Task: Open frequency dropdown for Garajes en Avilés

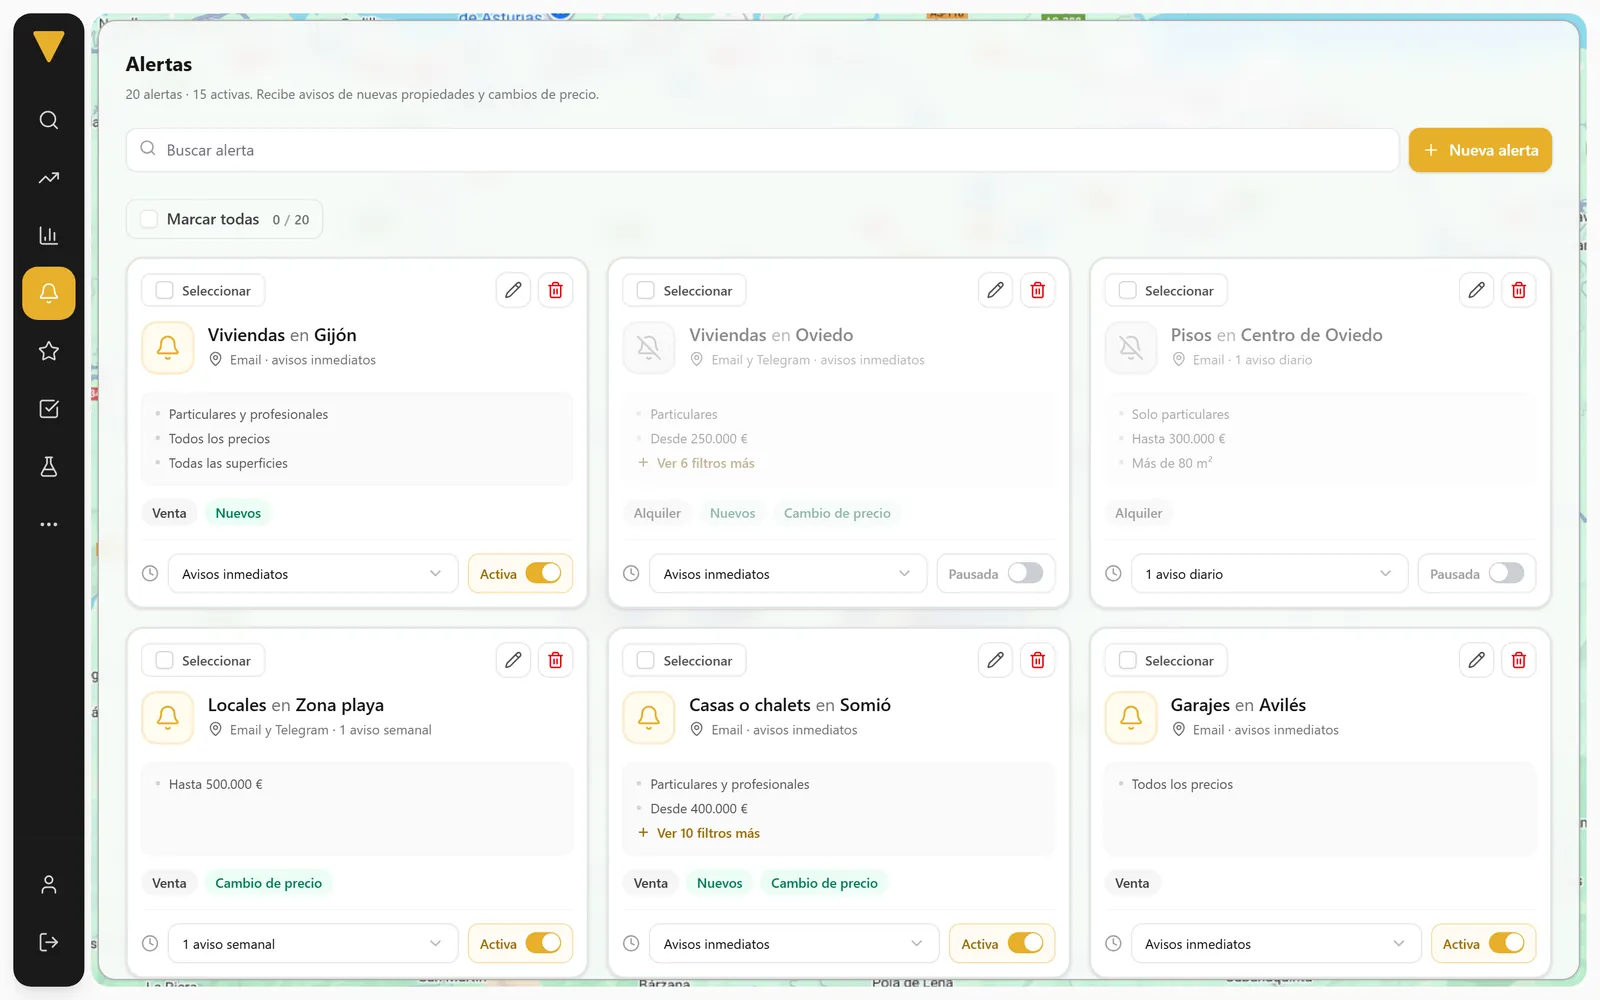Action: (1276, 944)
